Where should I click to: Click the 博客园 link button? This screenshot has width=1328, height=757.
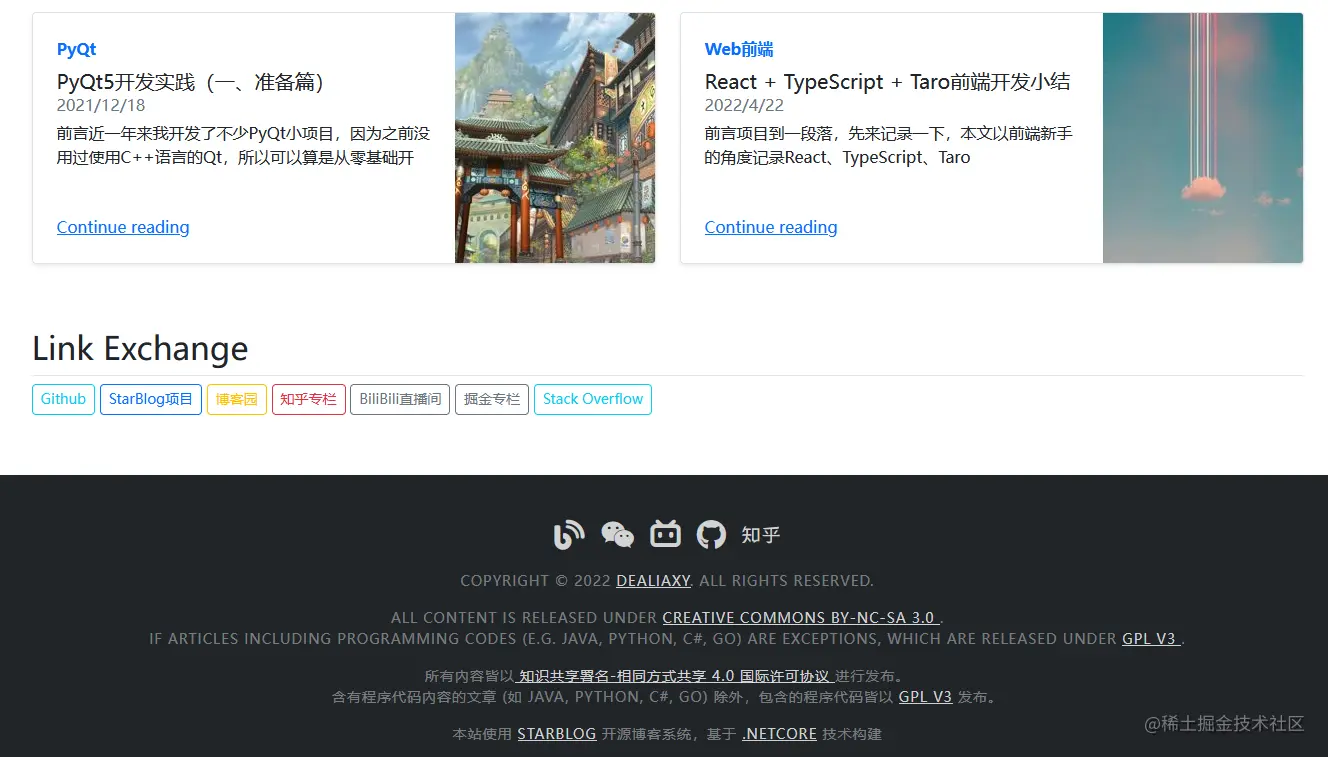pyautogui.click(x=237, y=399)
